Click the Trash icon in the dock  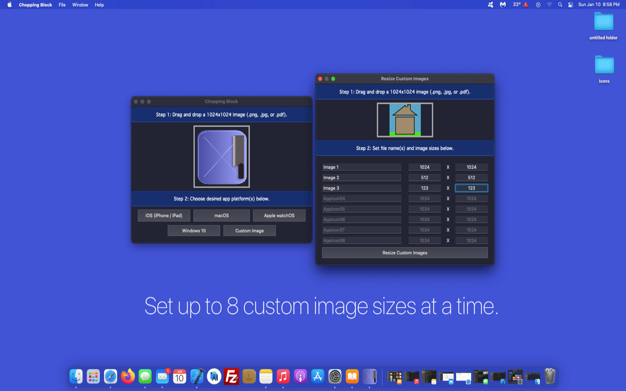(x=550, y=376)
